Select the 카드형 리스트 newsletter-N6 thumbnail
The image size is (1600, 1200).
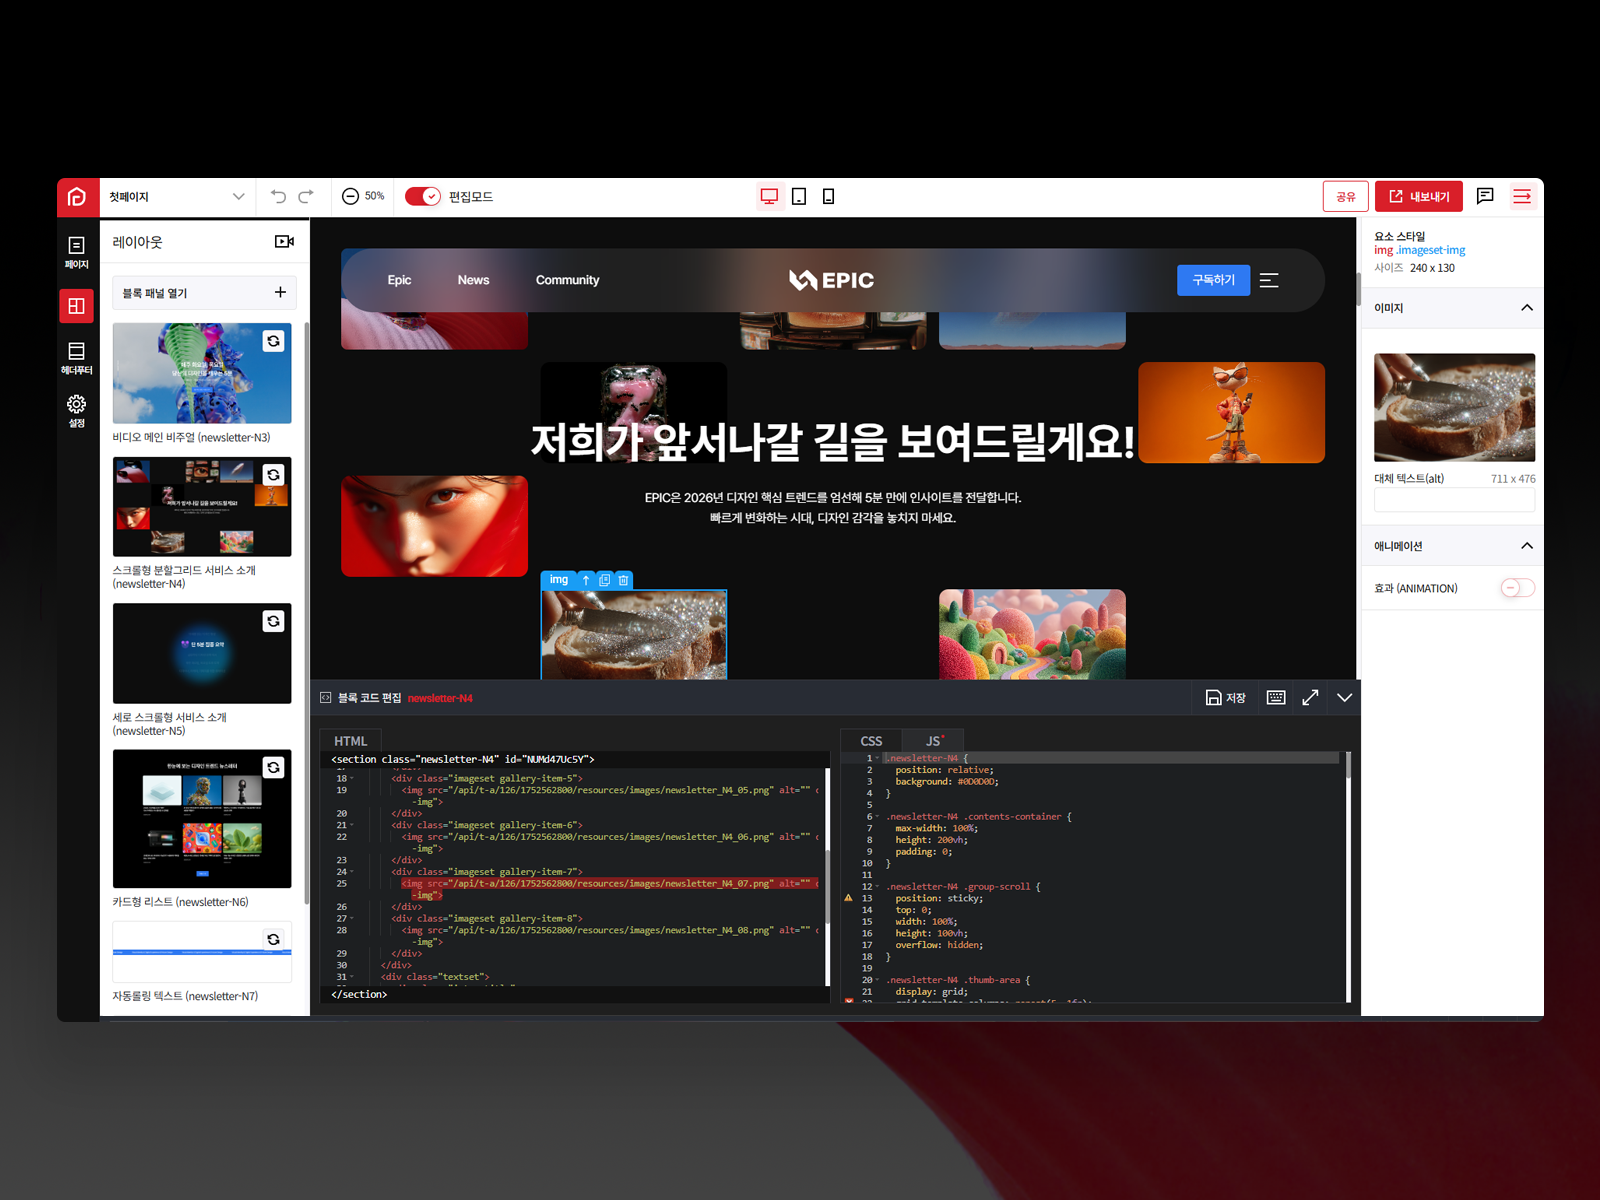pyautogui.click(x=202, y=819)
